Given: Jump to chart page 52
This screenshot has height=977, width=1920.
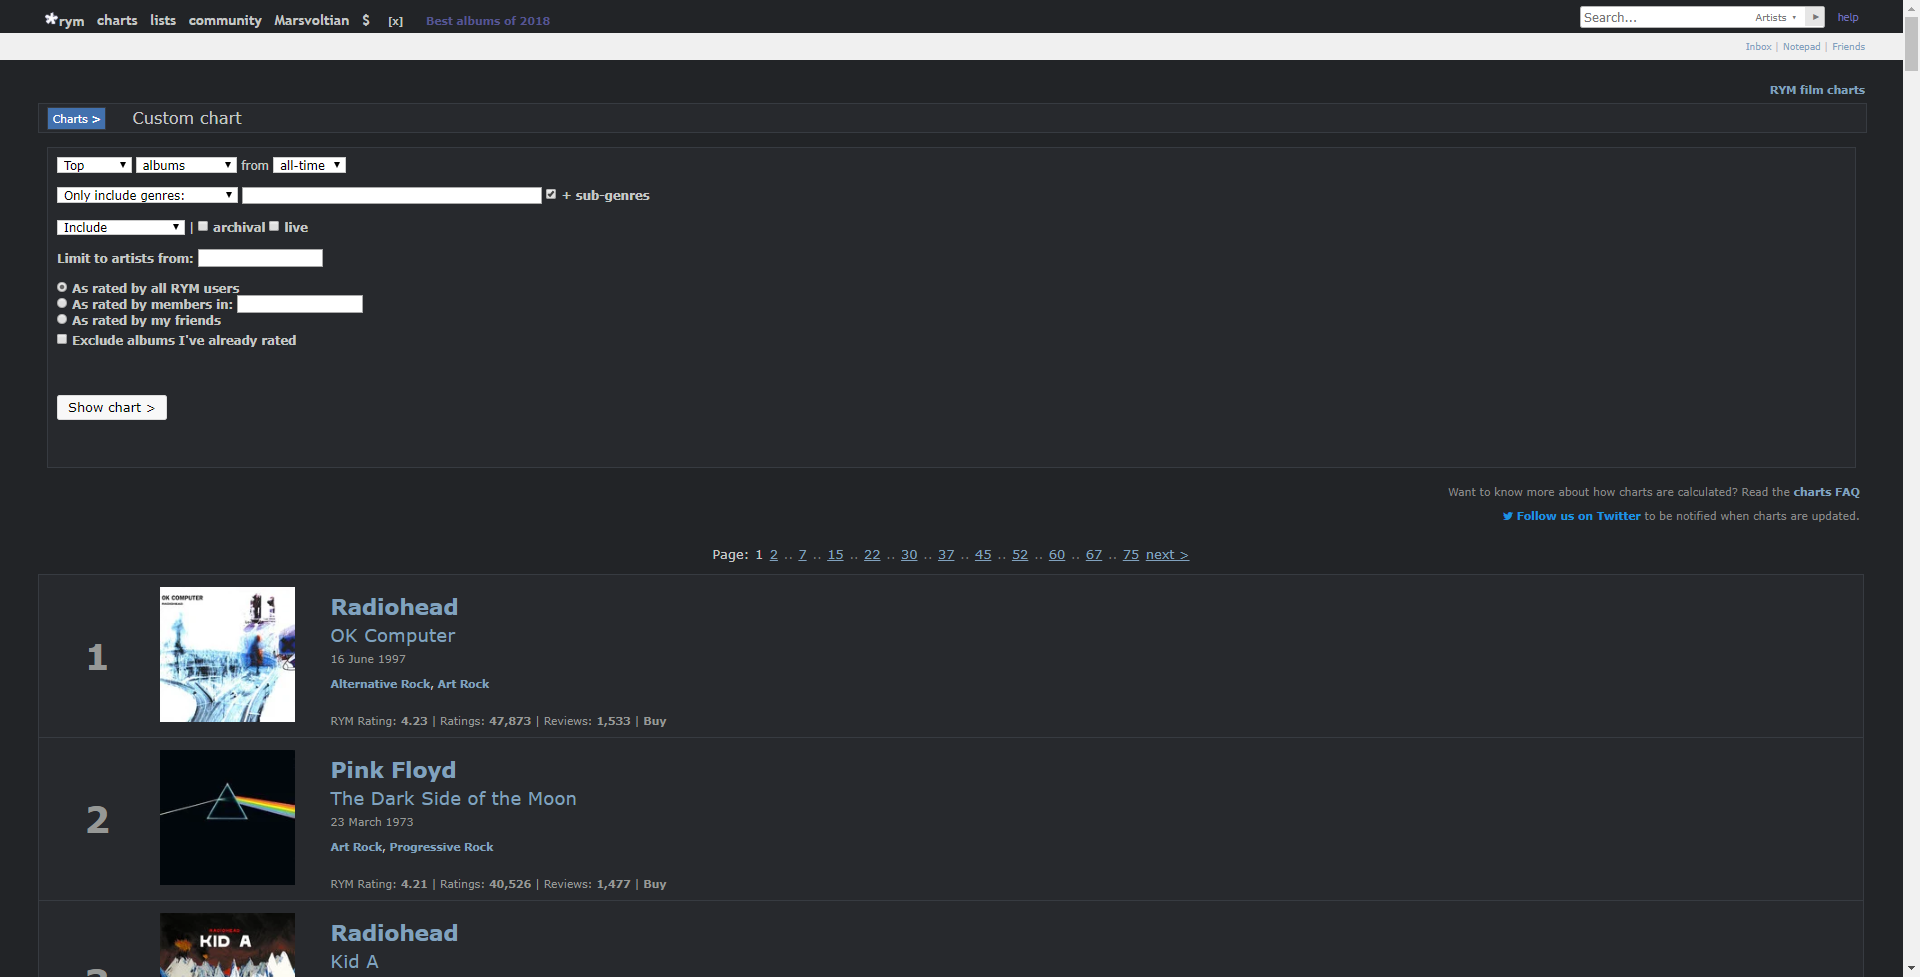Looking at the screenshot, I should (x=1020, y=555).
